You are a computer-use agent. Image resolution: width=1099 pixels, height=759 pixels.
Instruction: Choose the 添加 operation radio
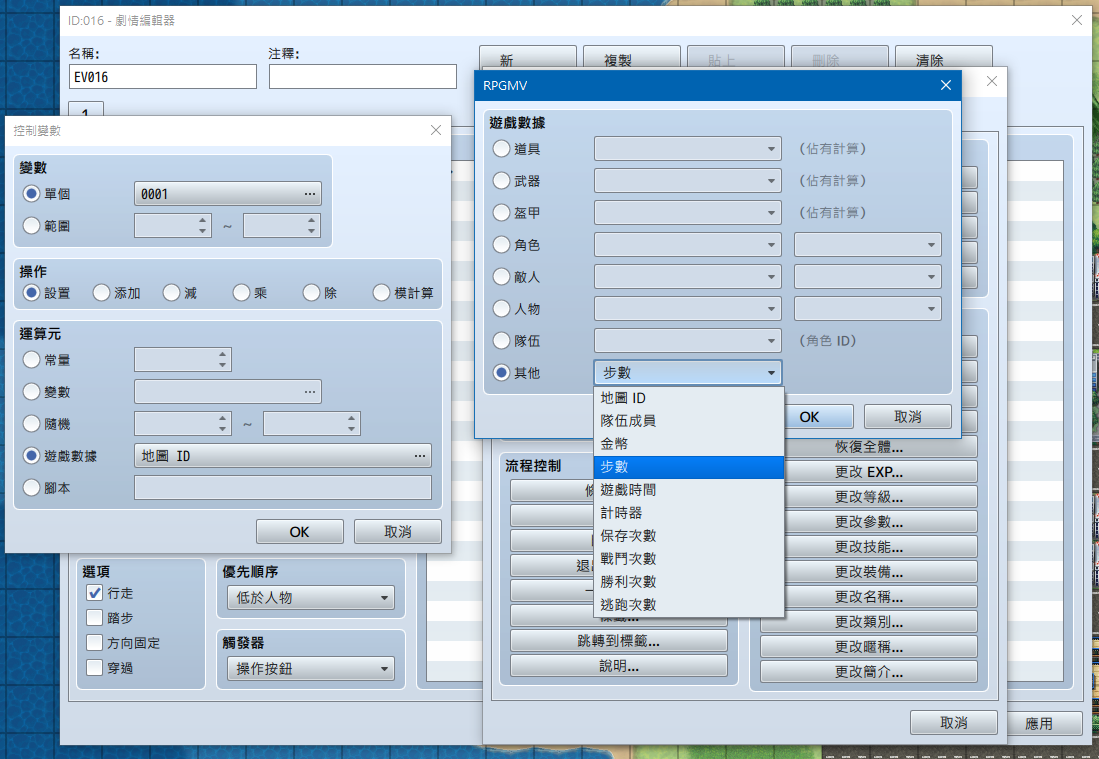coord(102,293)
